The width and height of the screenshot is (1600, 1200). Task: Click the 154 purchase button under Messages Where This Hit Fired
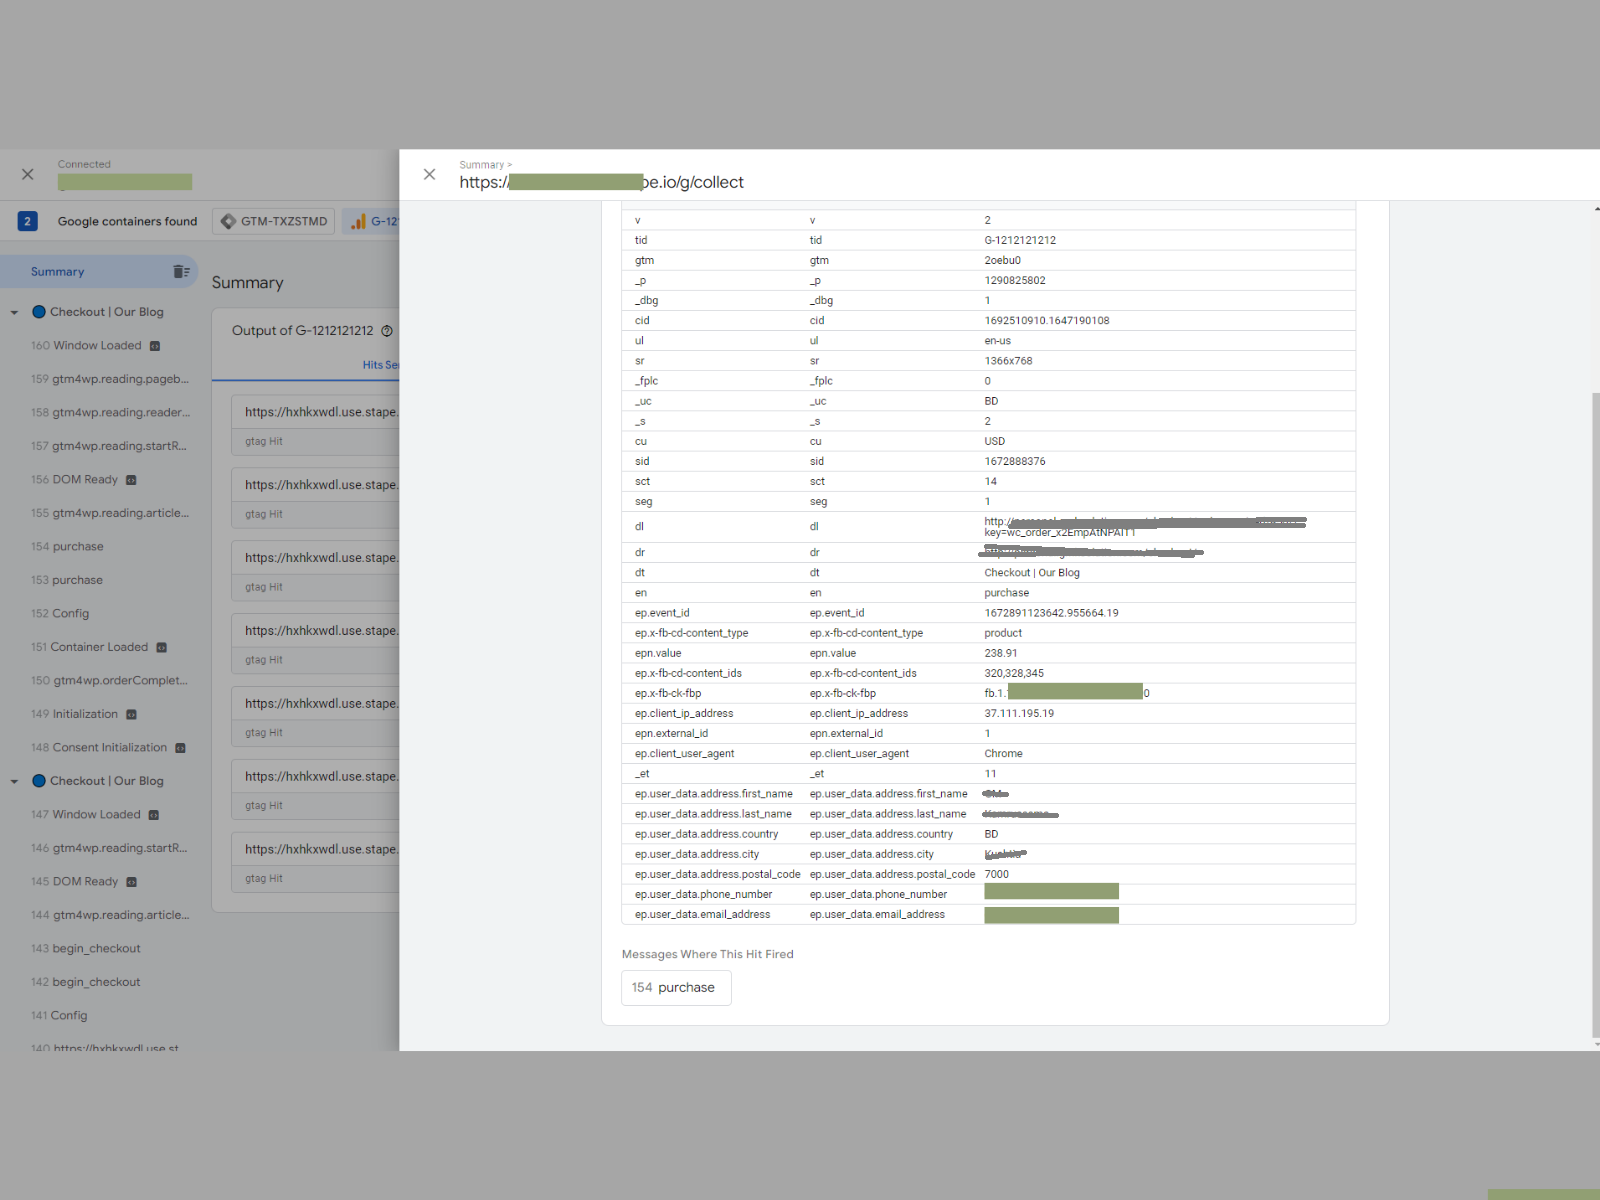tap(676, 988)
